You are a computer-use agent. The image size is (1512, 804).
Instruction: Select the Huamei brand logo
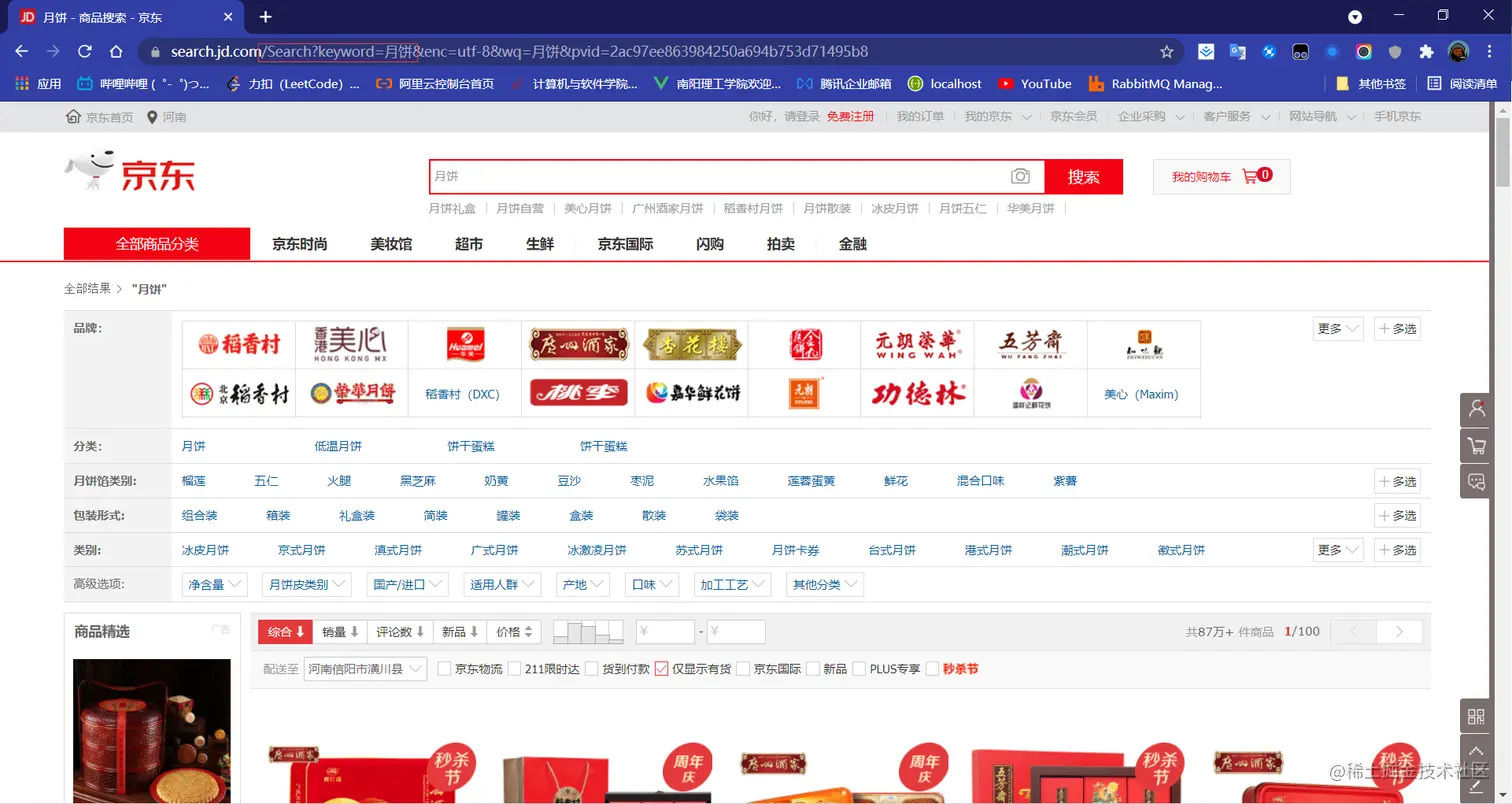click(465, 344)
